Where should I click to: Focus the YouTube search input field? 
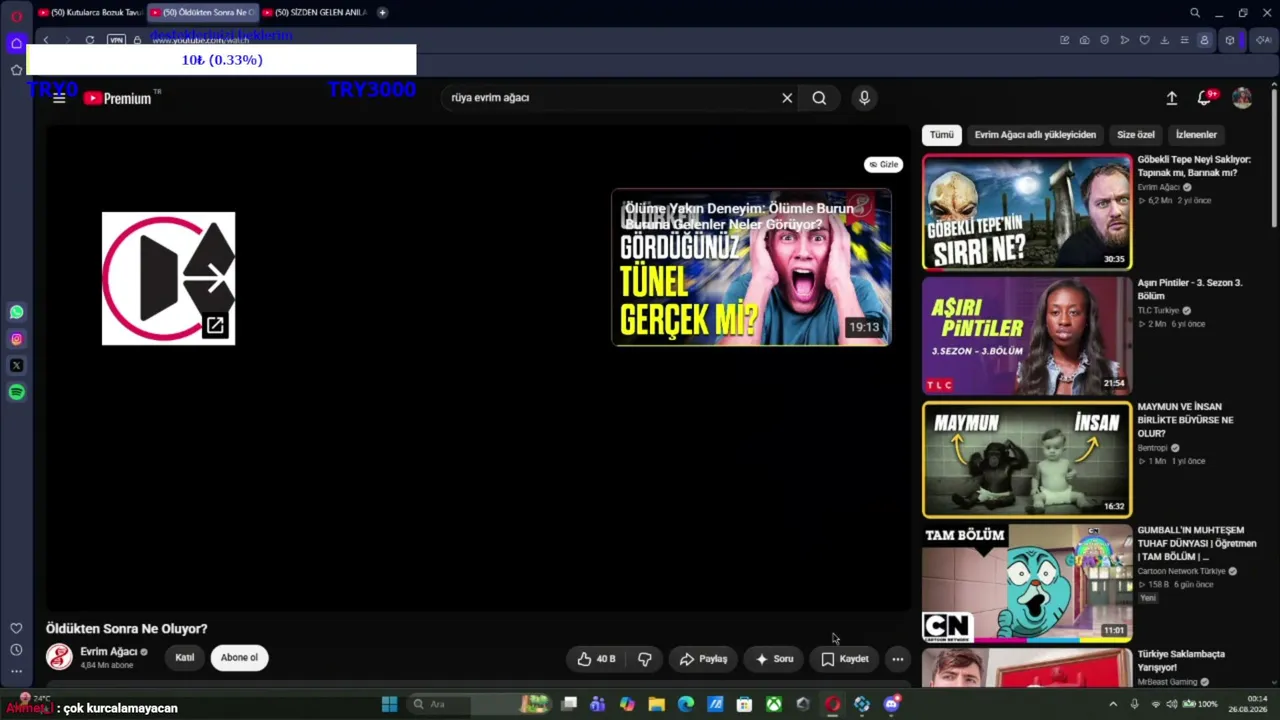pos(612,98)
